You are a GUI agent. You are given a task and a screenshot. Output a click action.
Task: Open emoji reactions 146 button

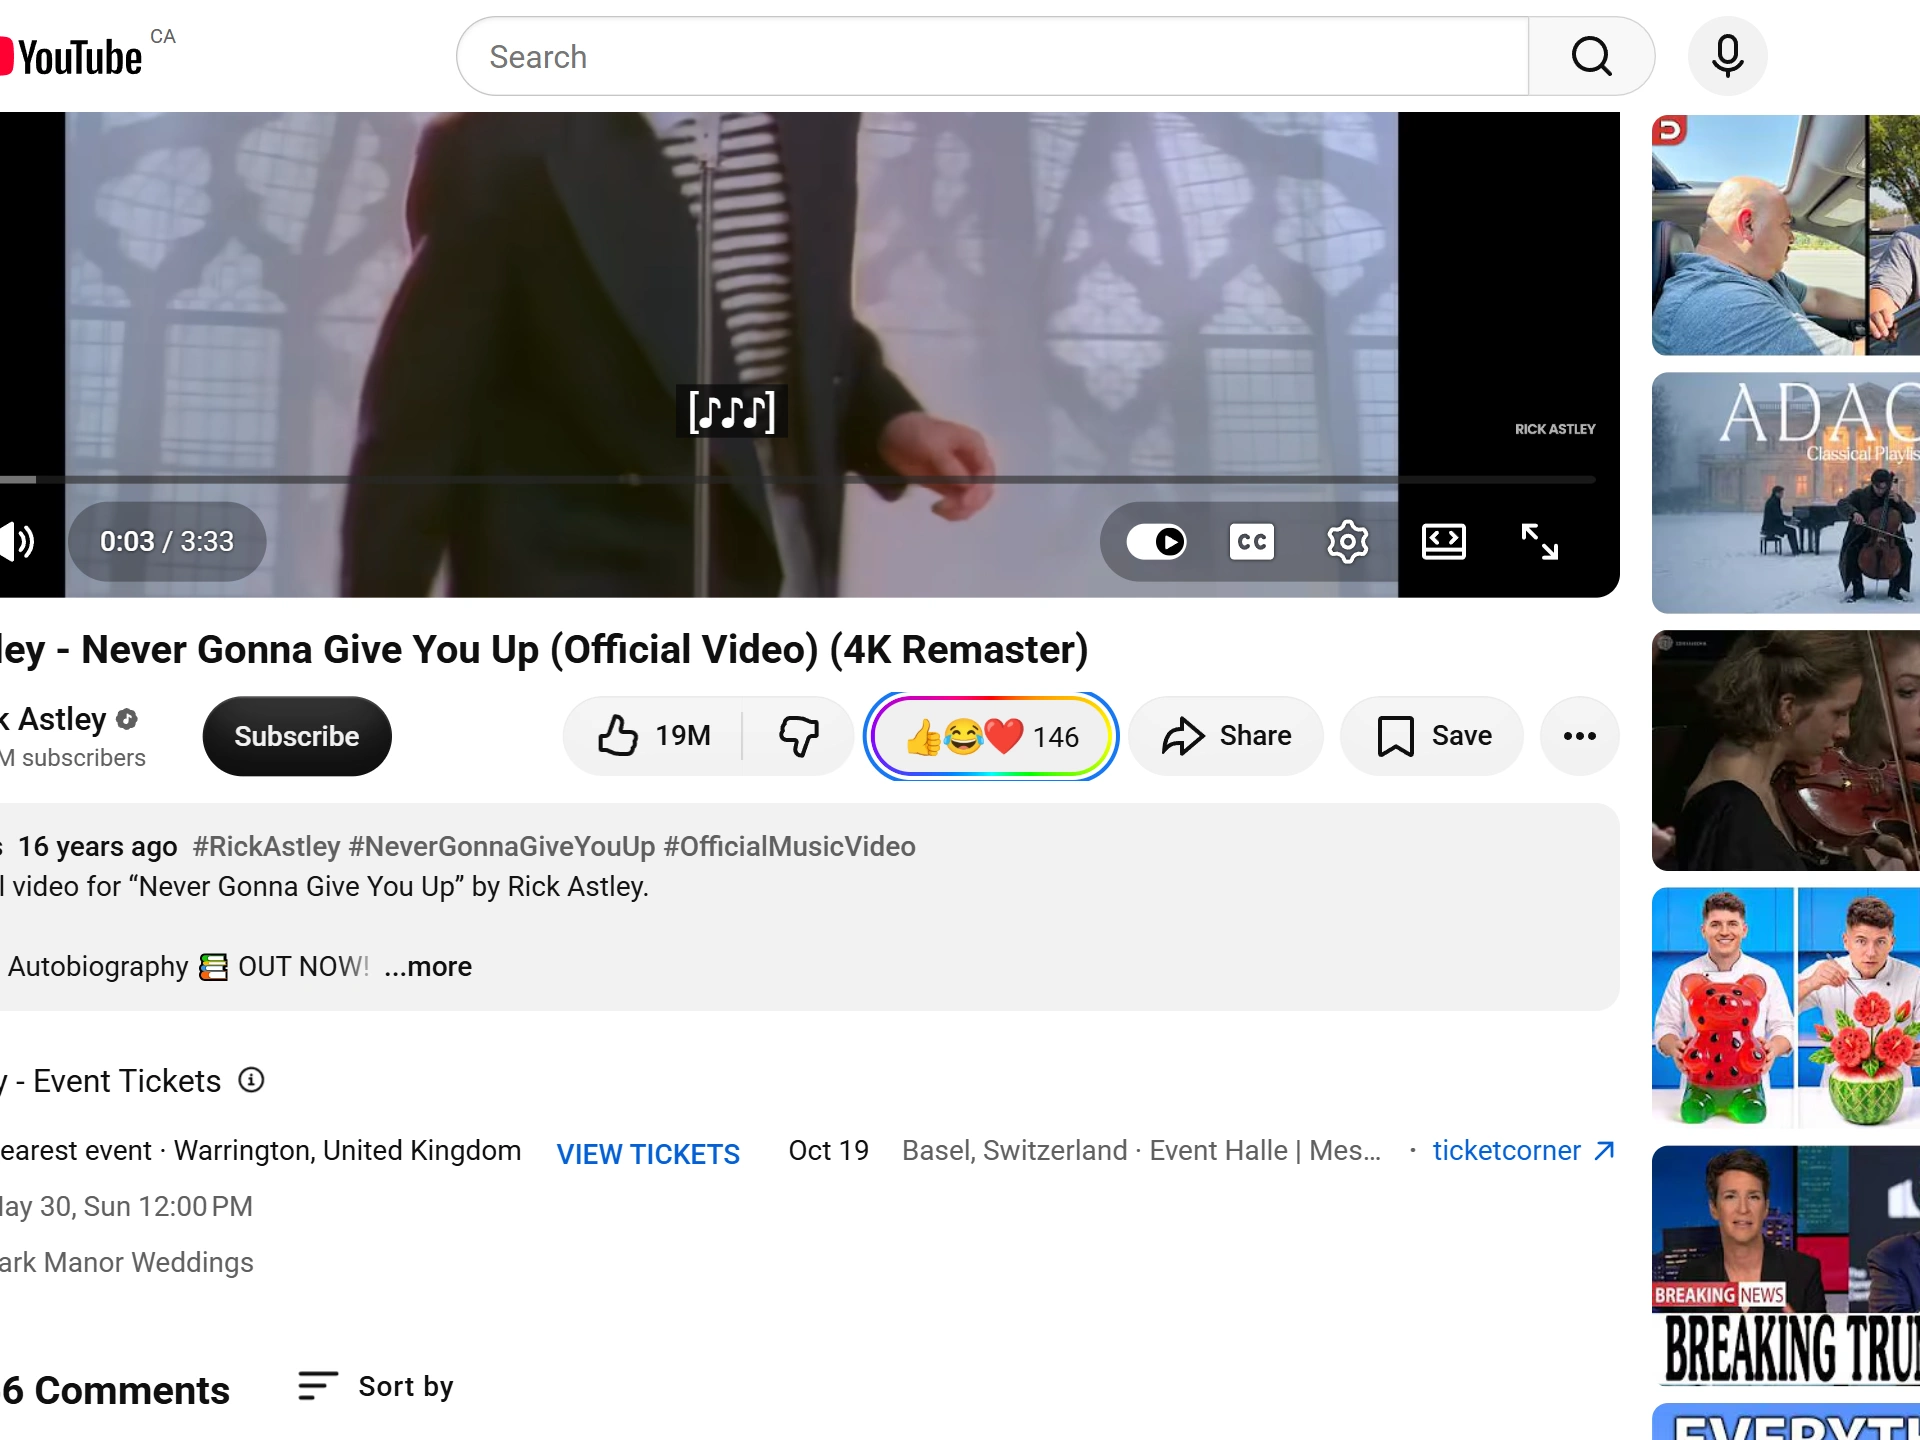pos(991,736)
